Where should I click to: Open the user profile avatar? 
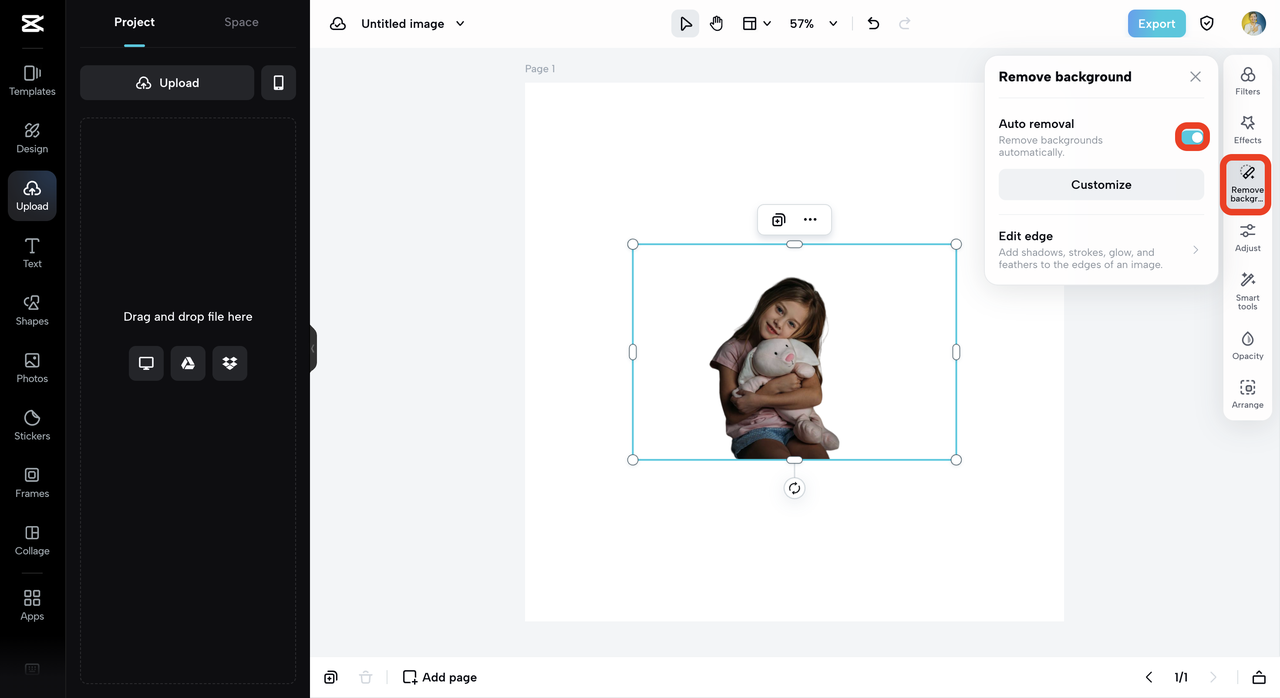tap(1253, 23)
